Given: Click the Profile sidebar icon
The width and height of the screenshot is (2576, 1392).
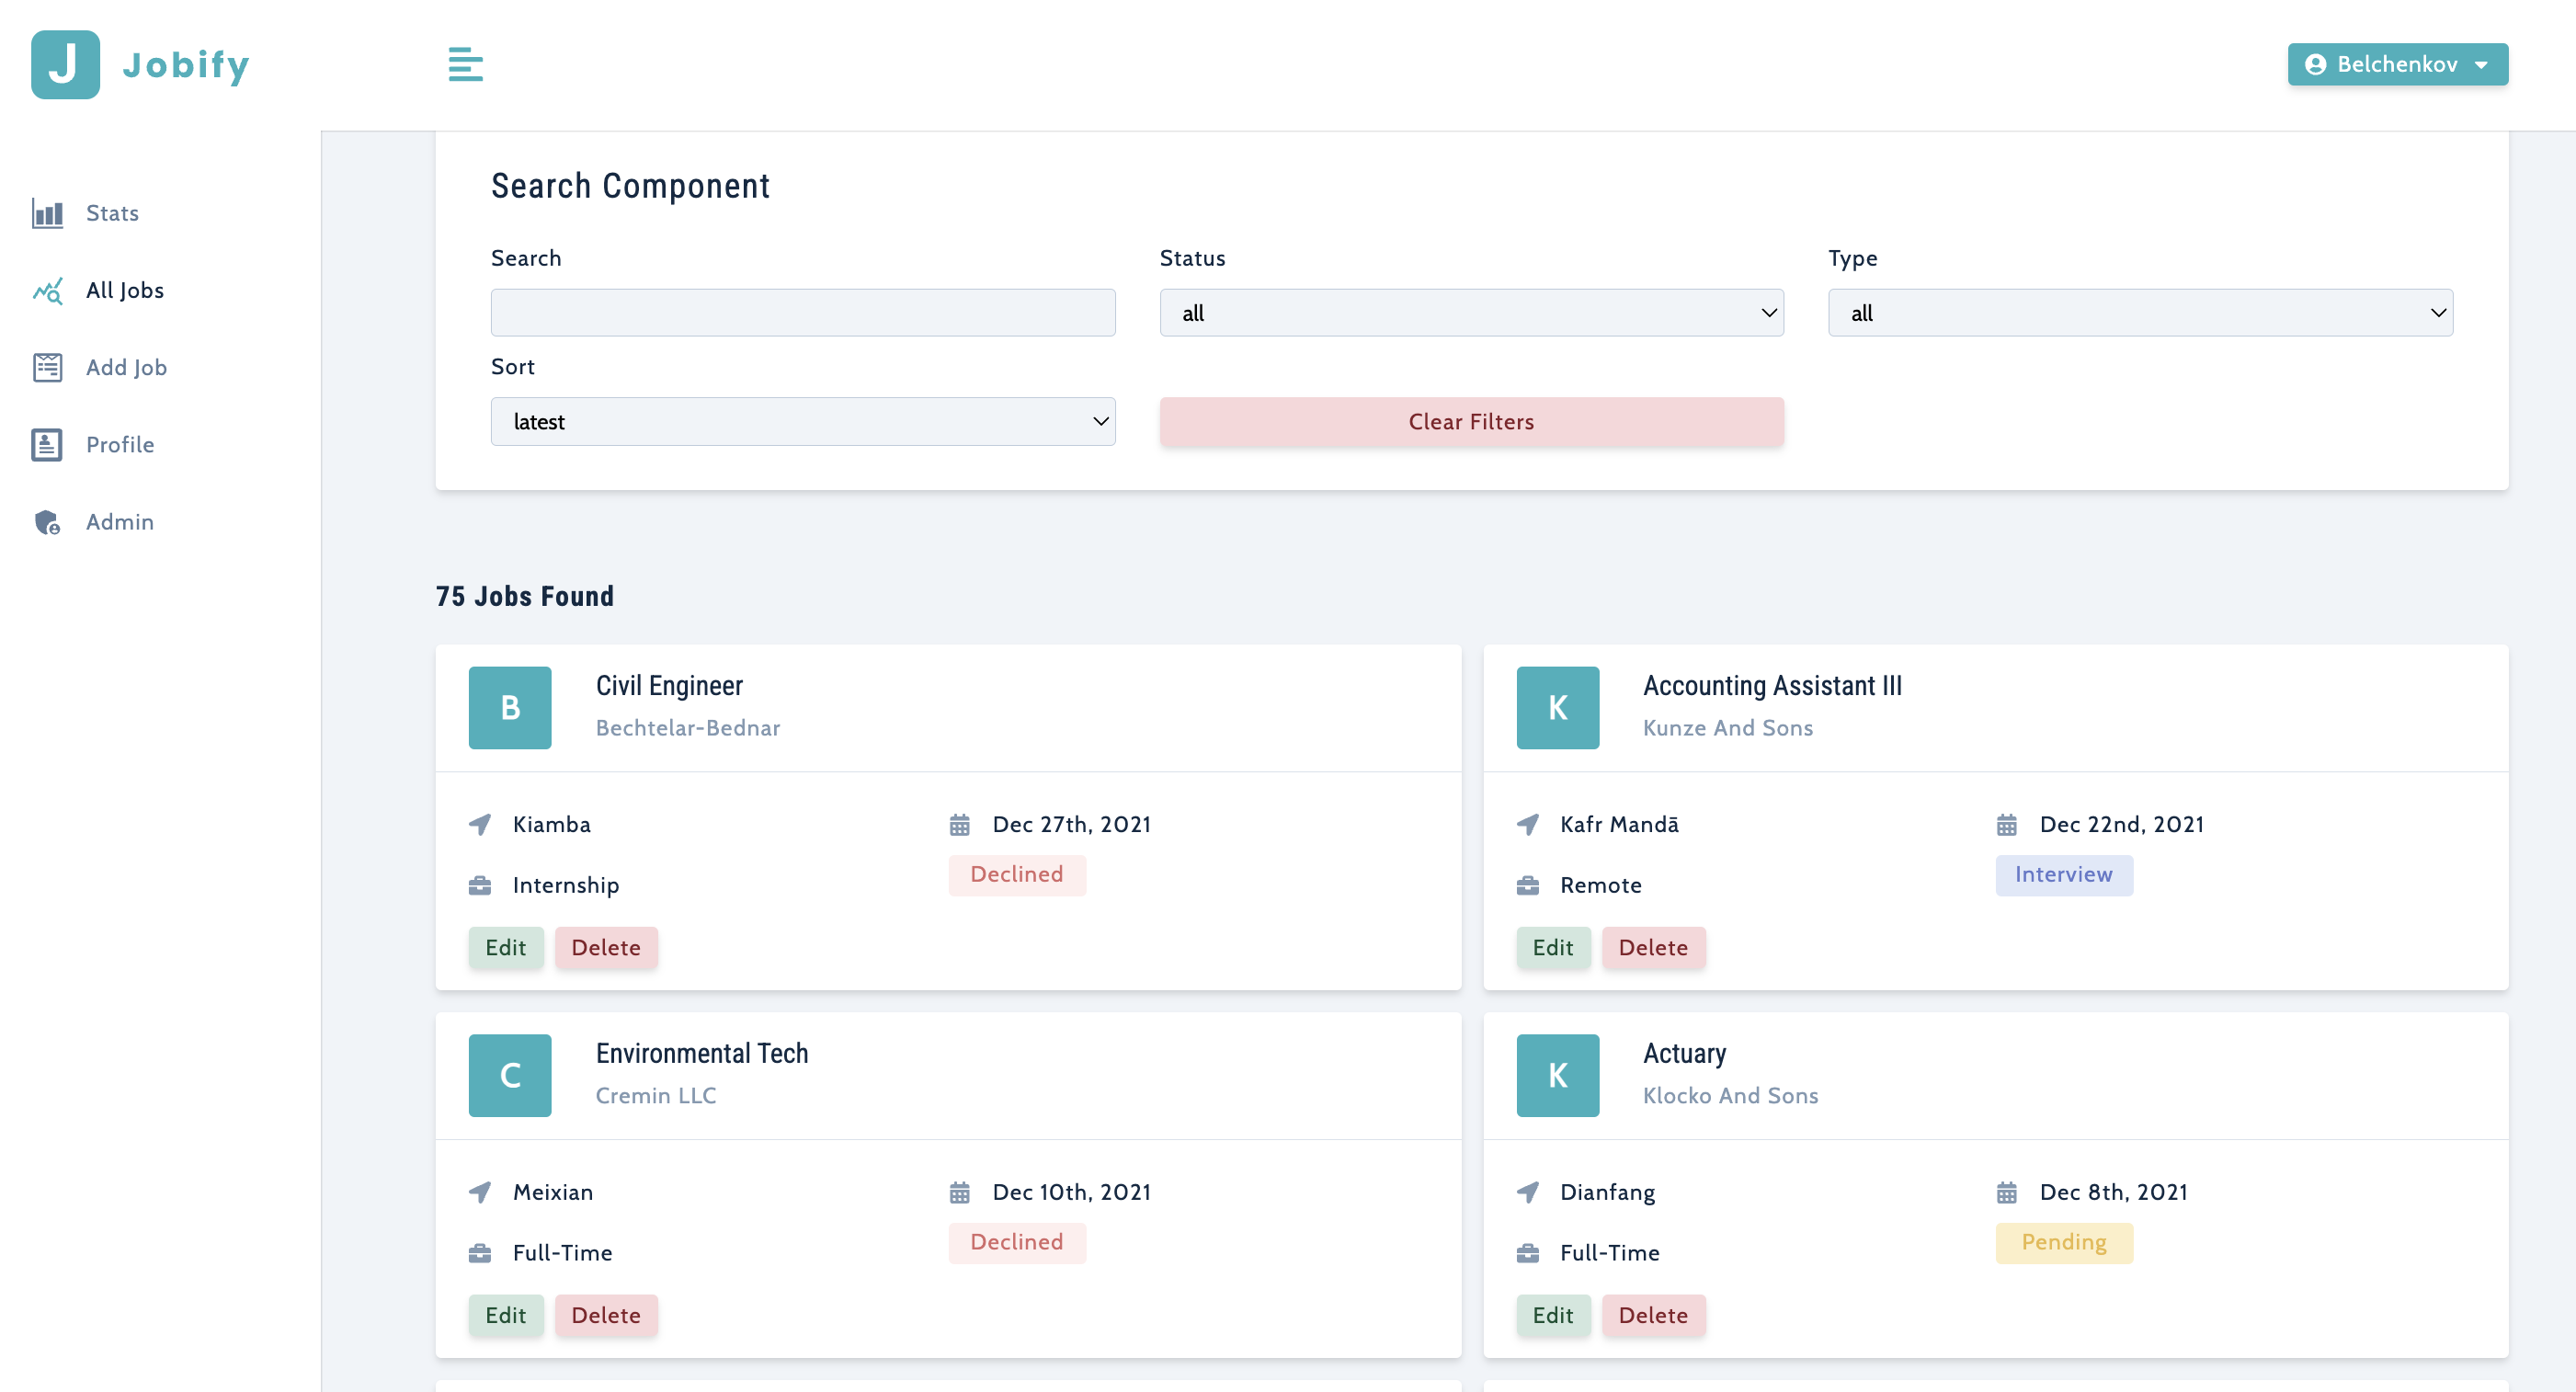Looking at the screenshot, I should point(47,445).
